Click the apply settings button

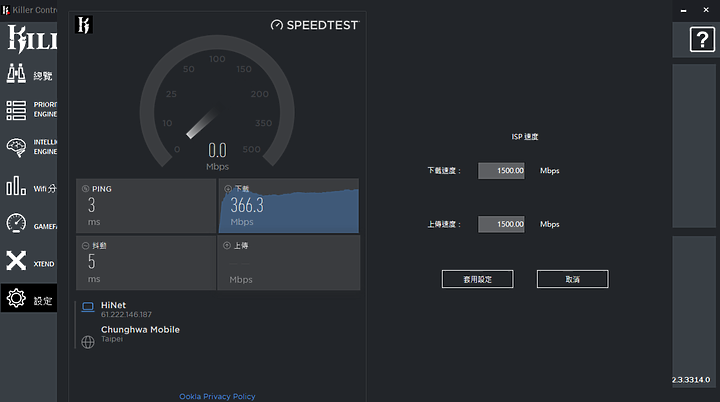[x=478, y=279]
